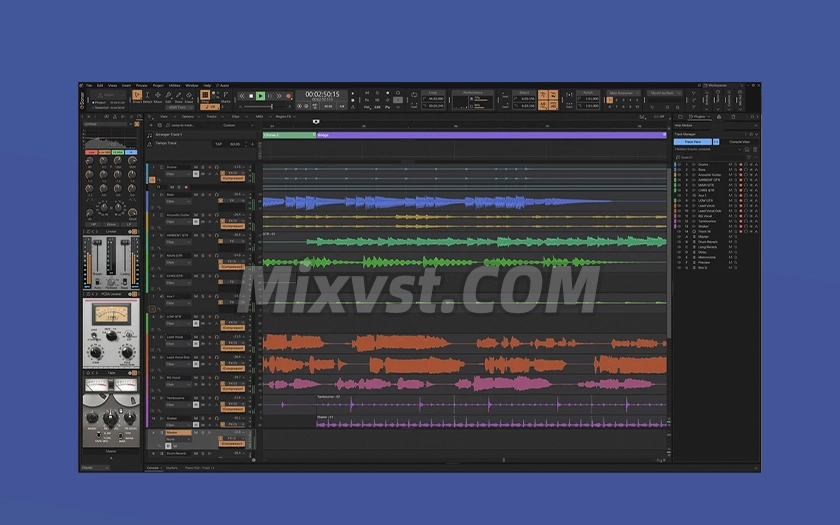
Task: Pause playback with the pause button
Action: 269,96
